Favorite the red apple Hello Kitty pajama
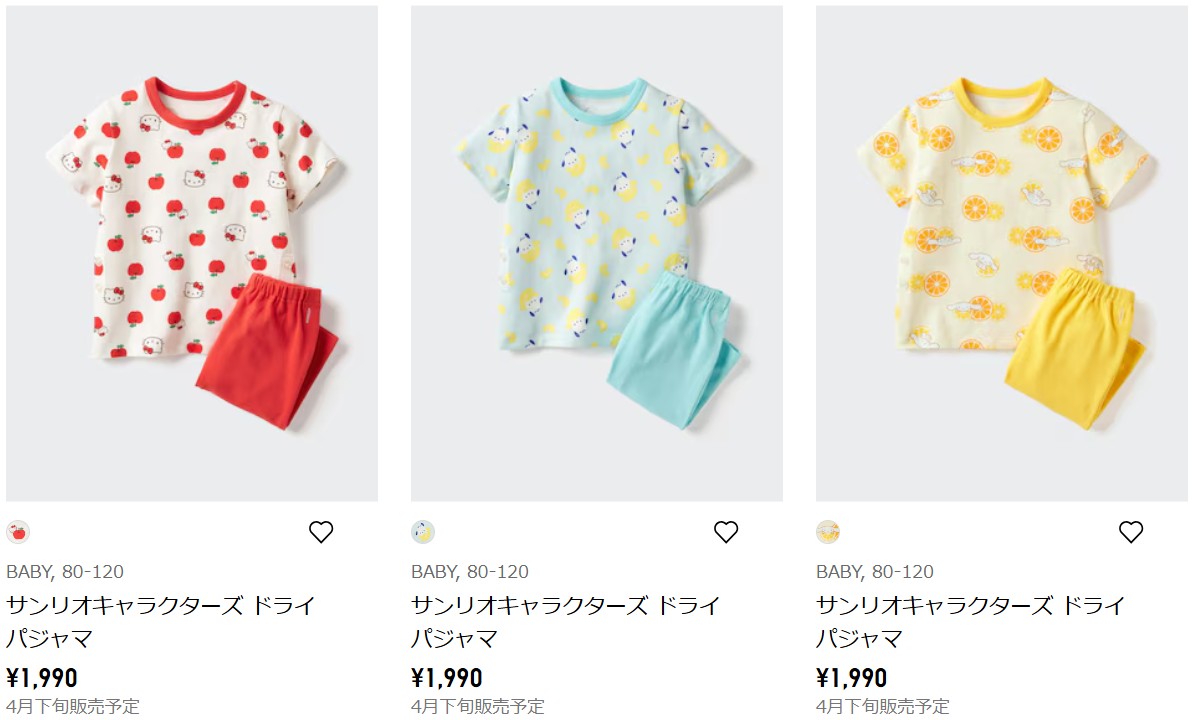 point(321,531)
